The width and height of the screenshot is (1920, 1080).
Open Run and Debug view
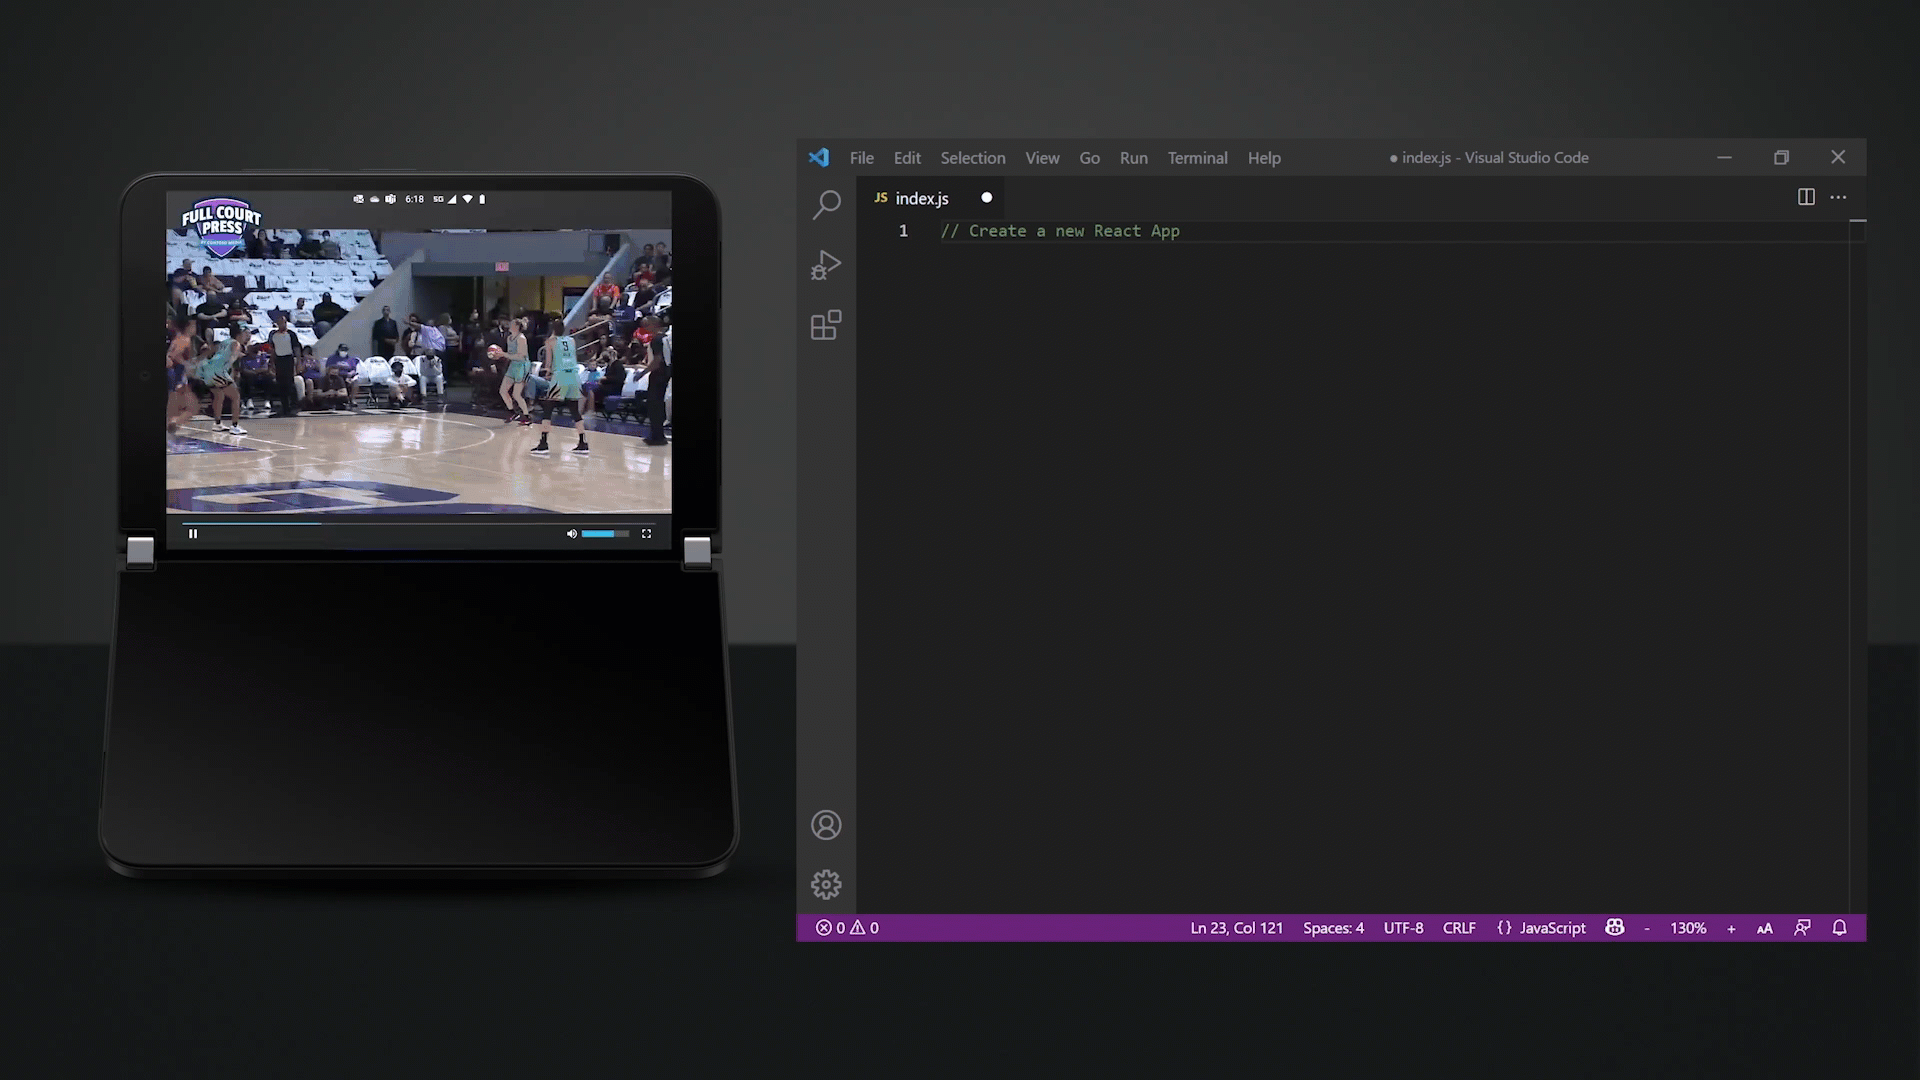(826, 265)
